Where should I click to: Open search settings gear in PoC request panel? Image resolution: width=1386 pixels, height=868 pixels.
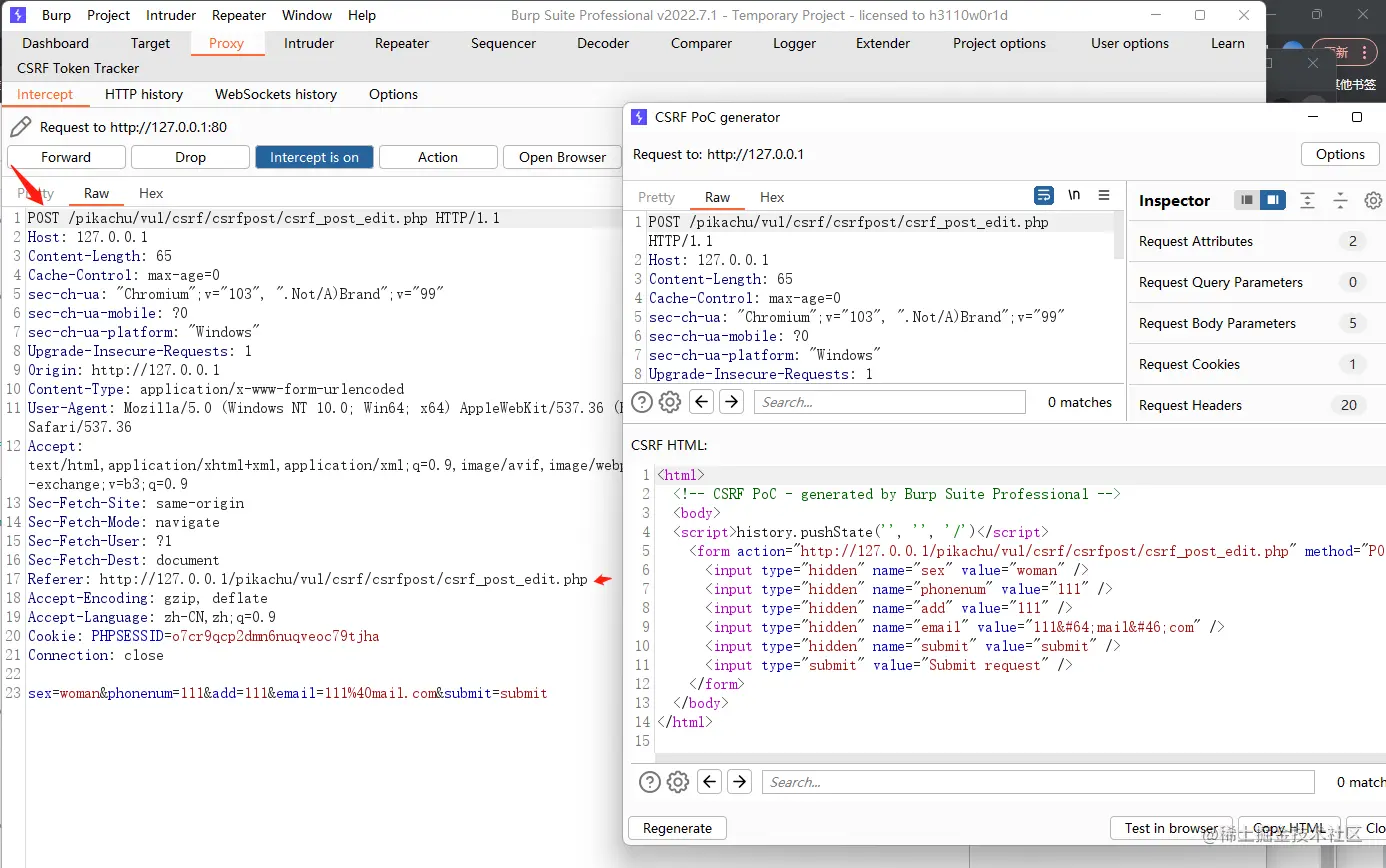(670, 402)
